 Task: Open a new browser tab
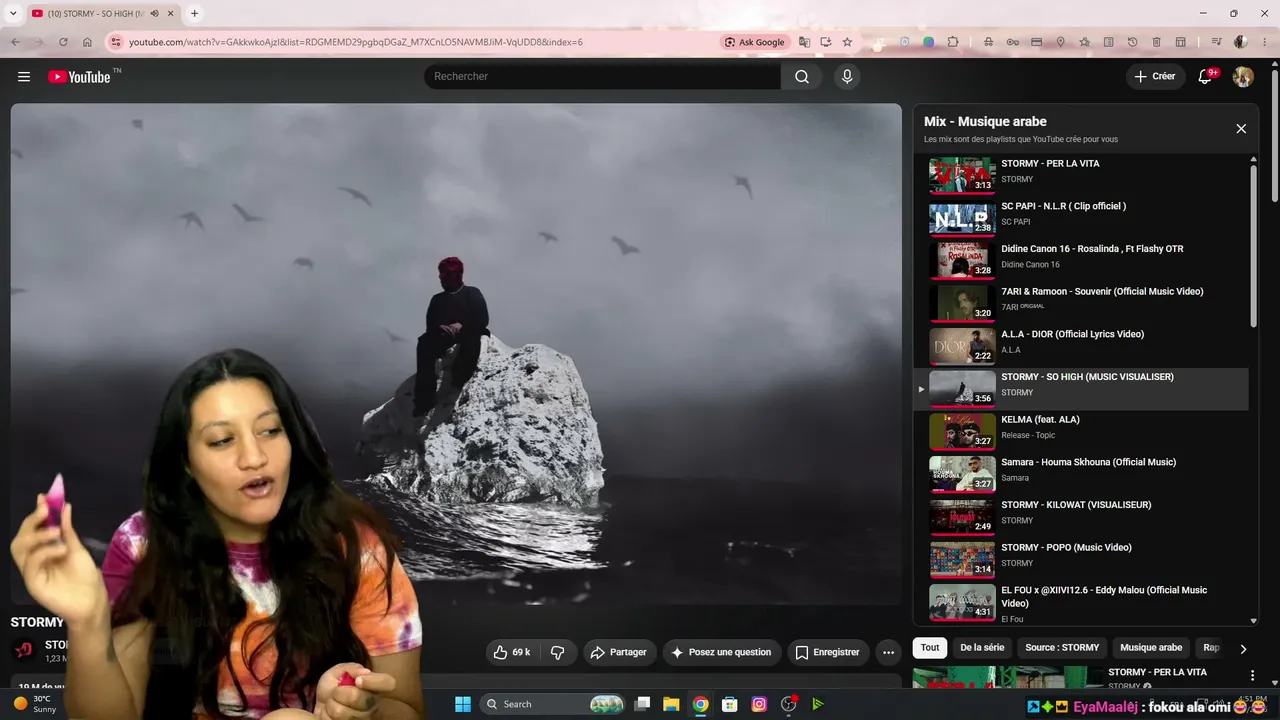(194, 13)
